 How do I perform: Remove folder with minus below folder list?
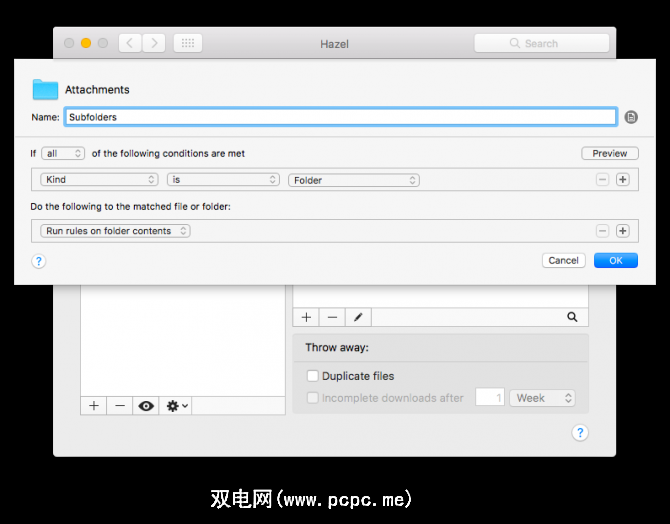click(x=120, y=406)
